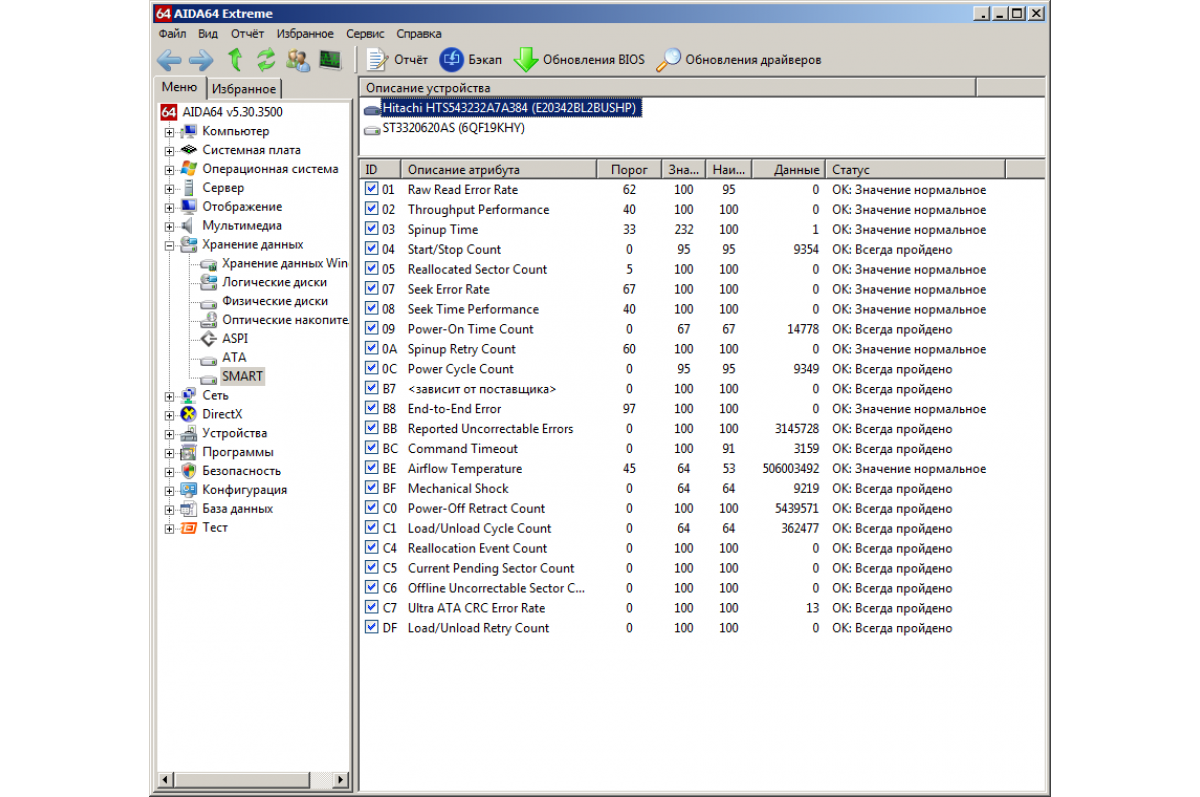The height and width of the screenshot is (797, 1200).
Task: Uncheck attribute BE Airflow Temperature
Action: [x=372, y=468]
